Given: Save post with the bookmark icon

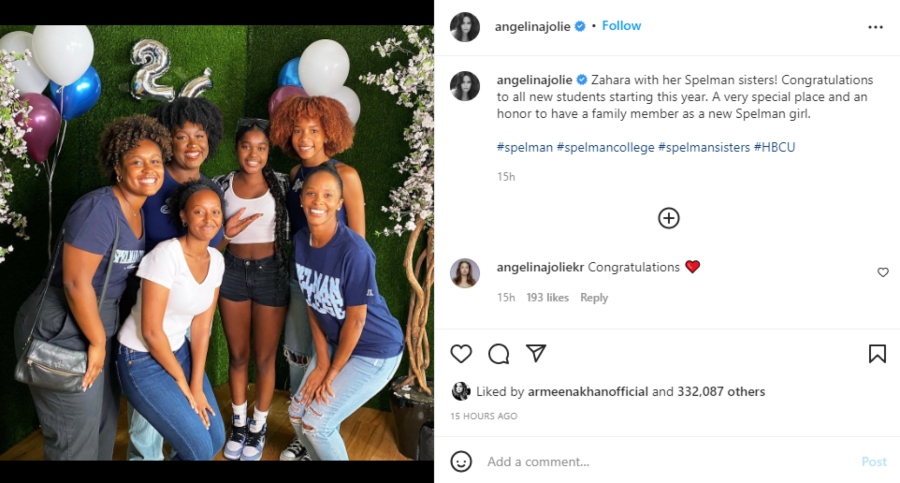Looking at the screenshot, I should (877, 353).
